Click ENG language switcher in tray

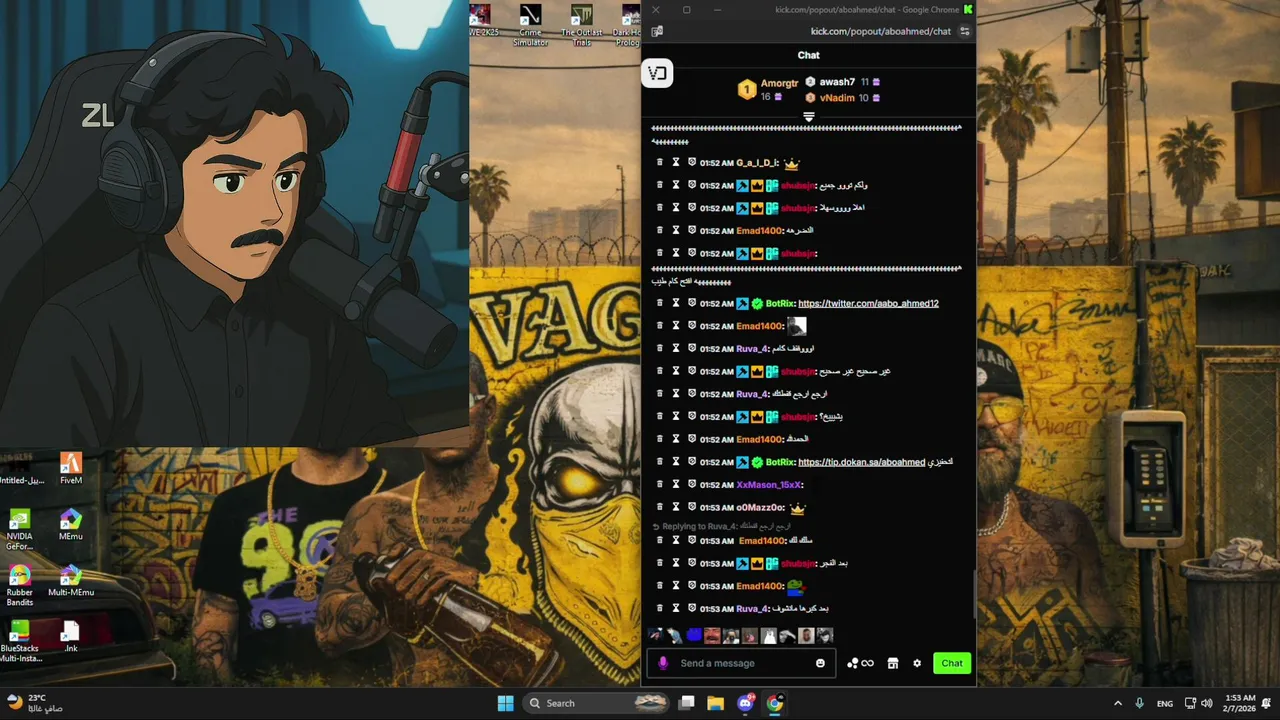click(1165, 703)
